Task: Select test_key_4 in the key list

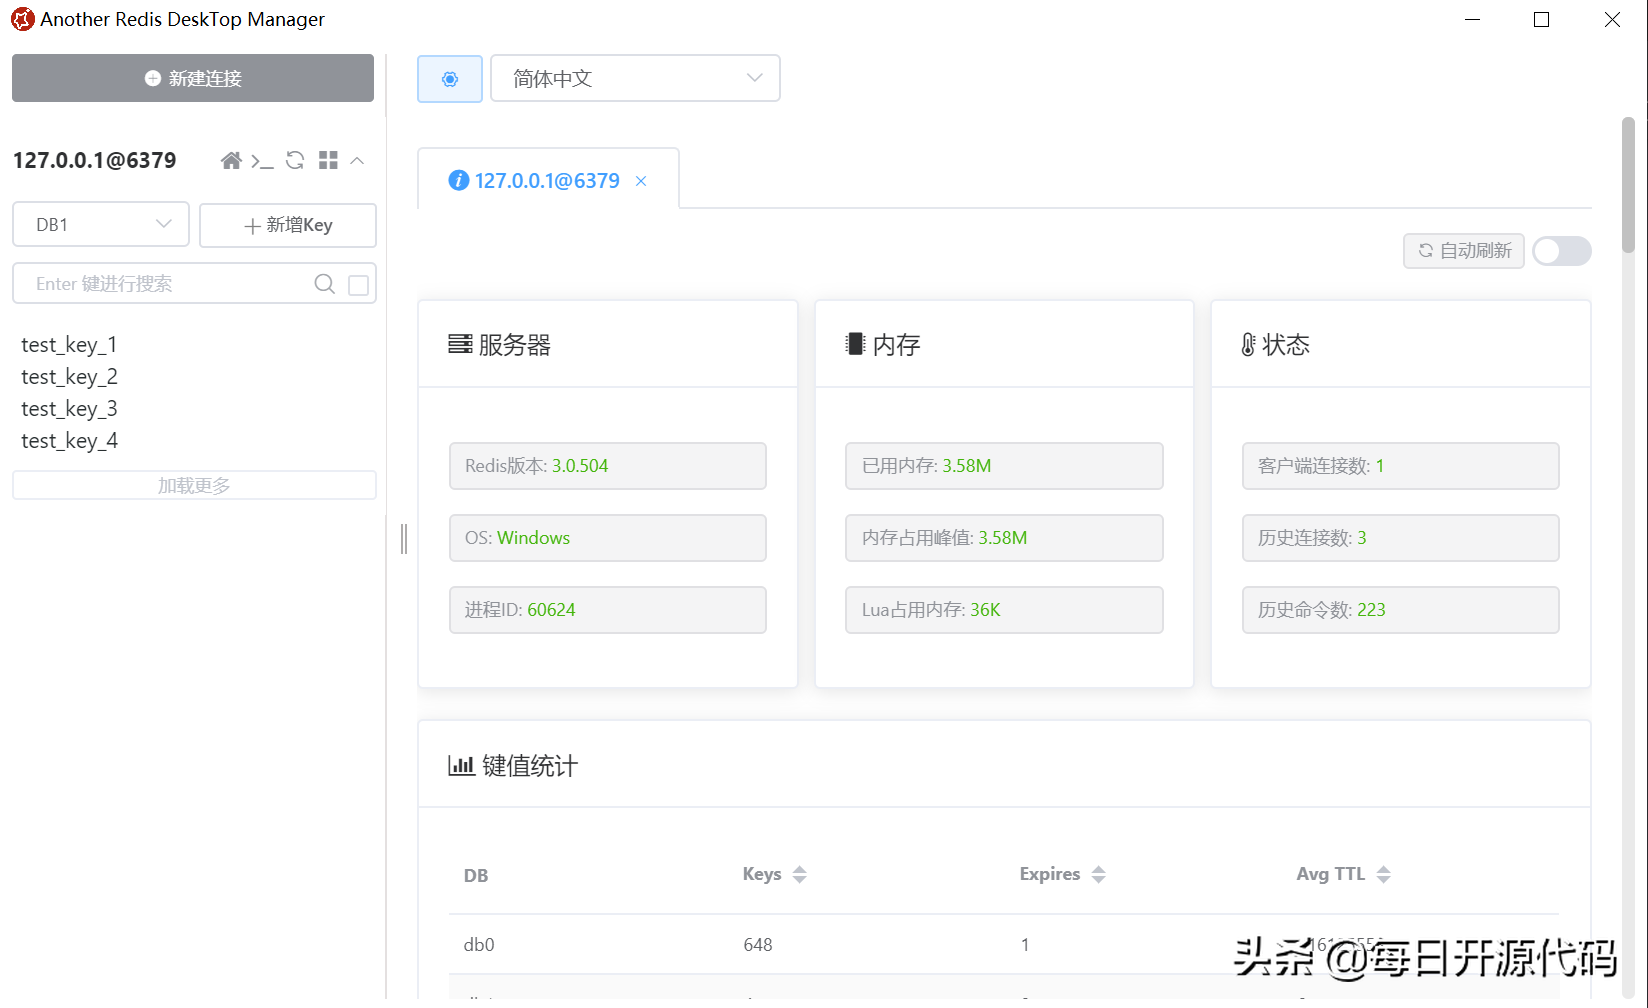Action: point(69,440)
